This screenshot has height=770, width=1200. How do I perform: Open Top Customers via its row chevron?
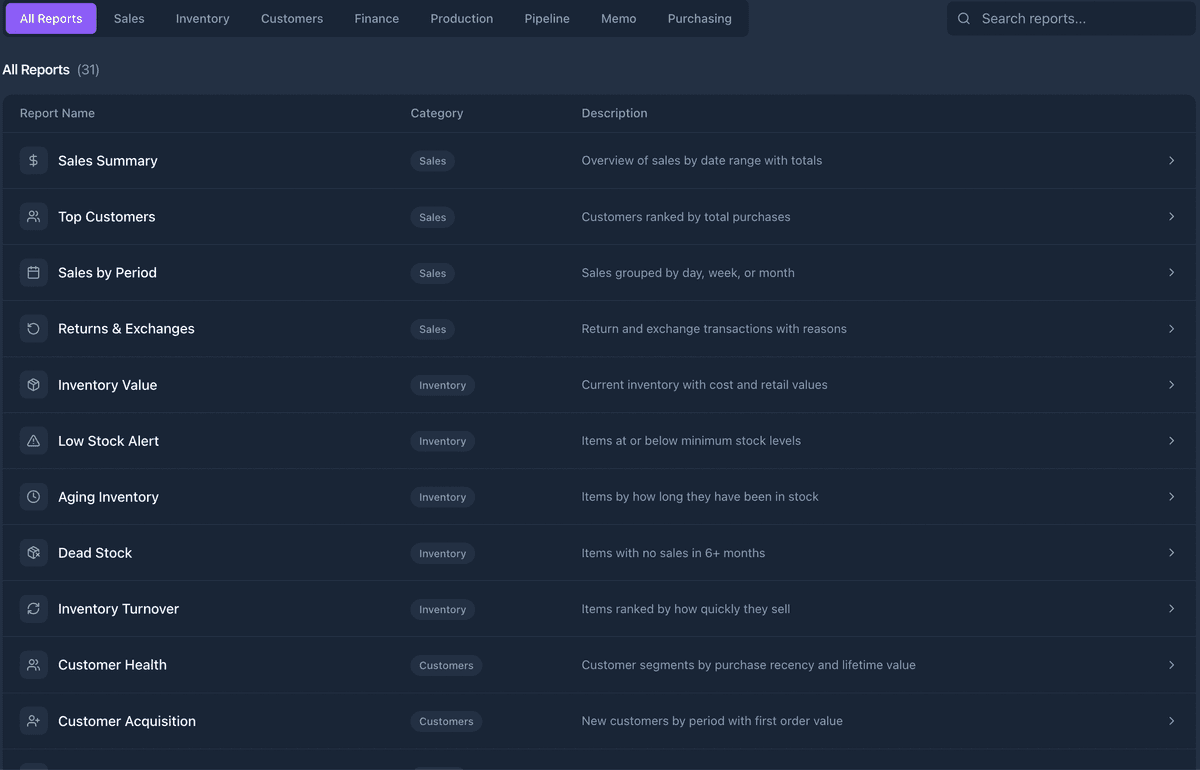click(x=1171, y=216)
